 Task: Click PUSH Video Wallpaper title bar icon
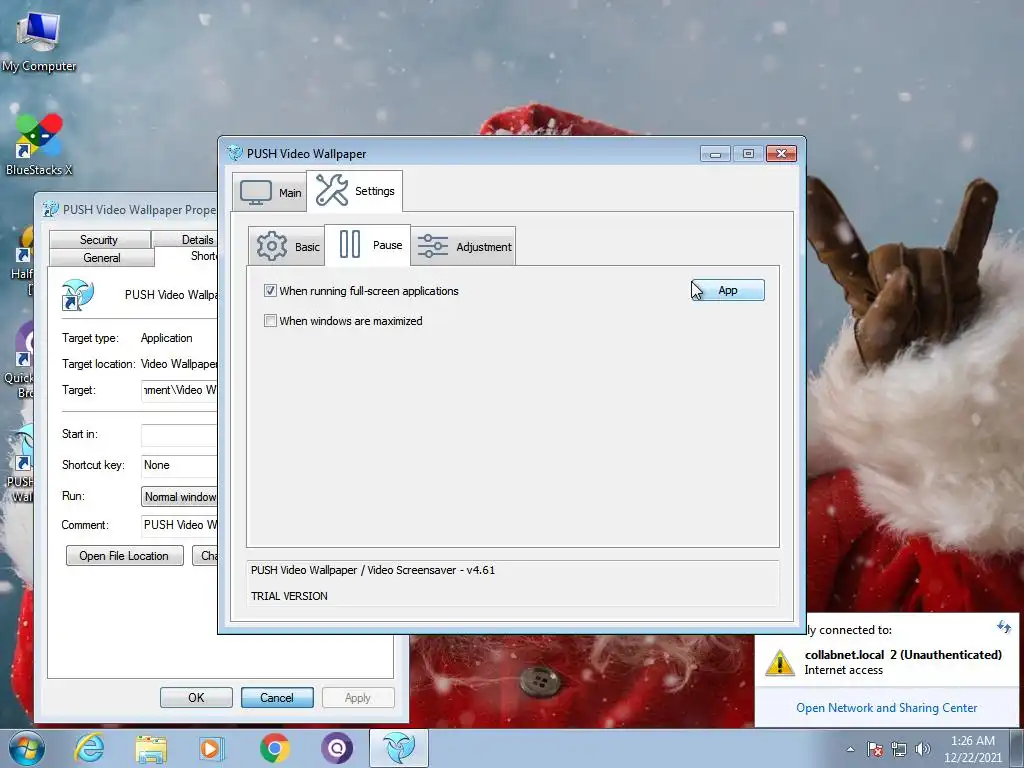[x=234, y=153]
